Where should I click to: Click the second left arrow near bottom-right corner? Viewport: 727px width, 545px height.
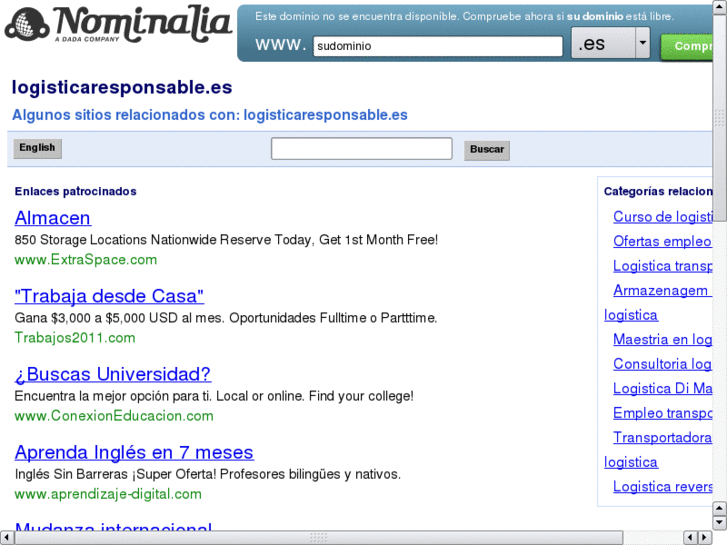[x=691, y=537]
